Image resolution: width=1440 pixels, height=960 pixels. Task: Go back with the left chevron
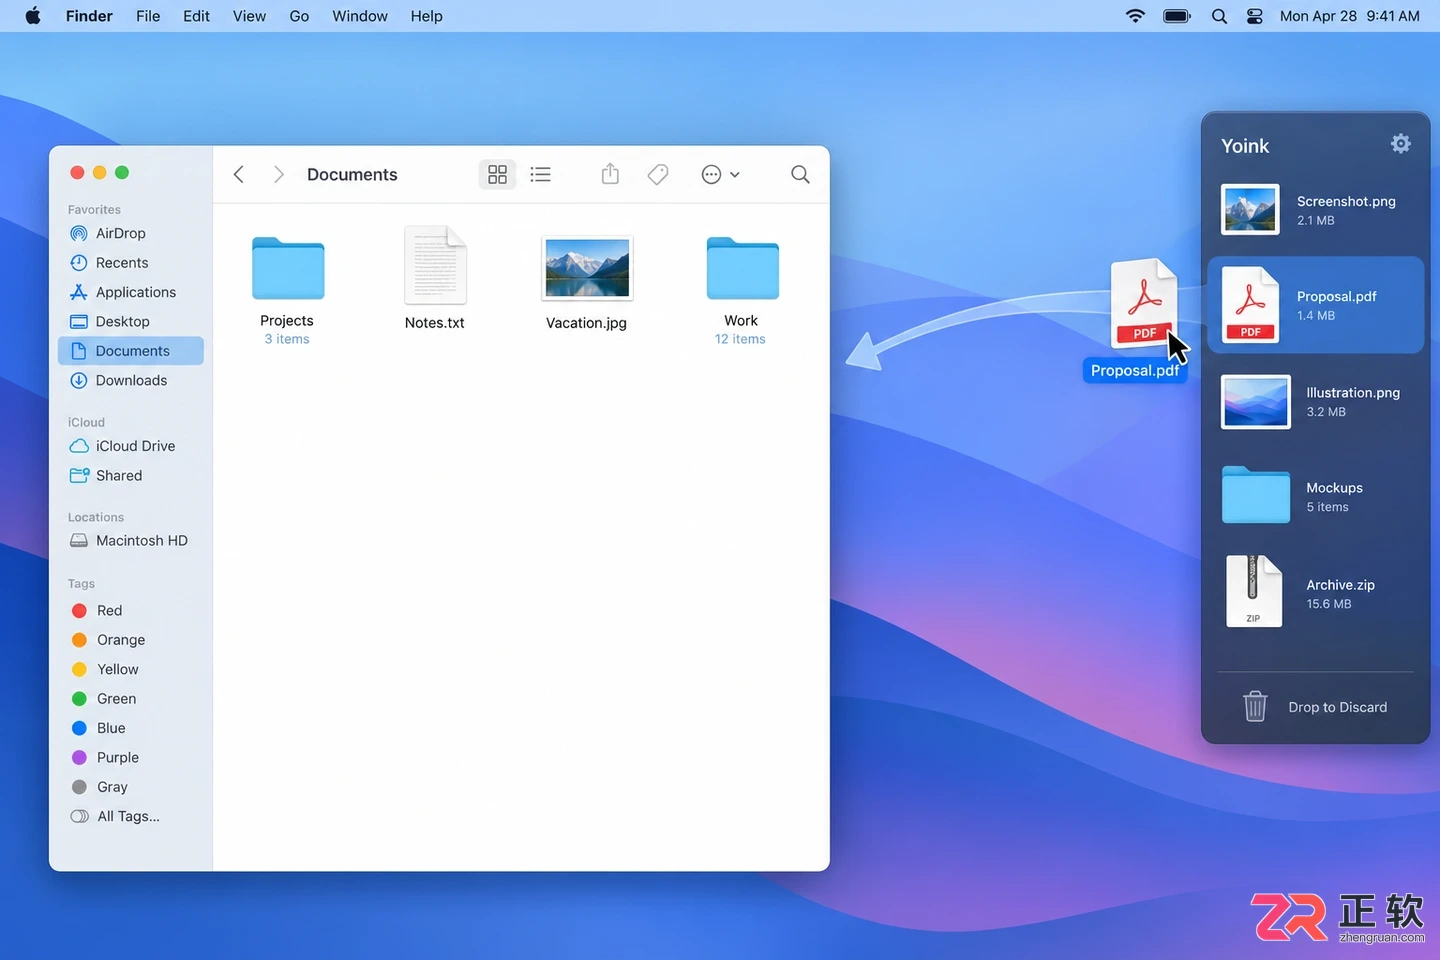pos(238,174)
